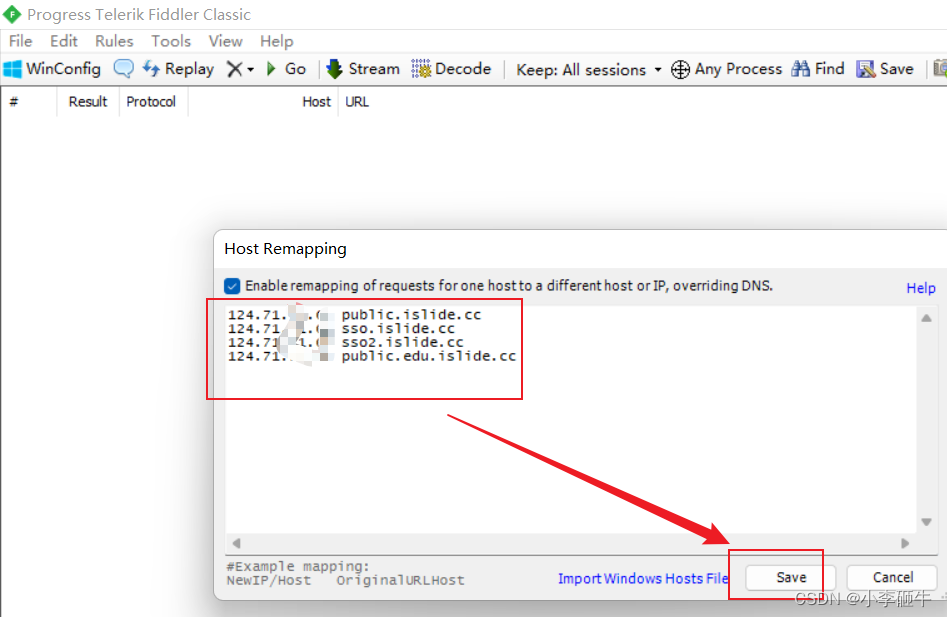Open Find with the binoculars icon

pyautogui.click(x=818, y=69)
